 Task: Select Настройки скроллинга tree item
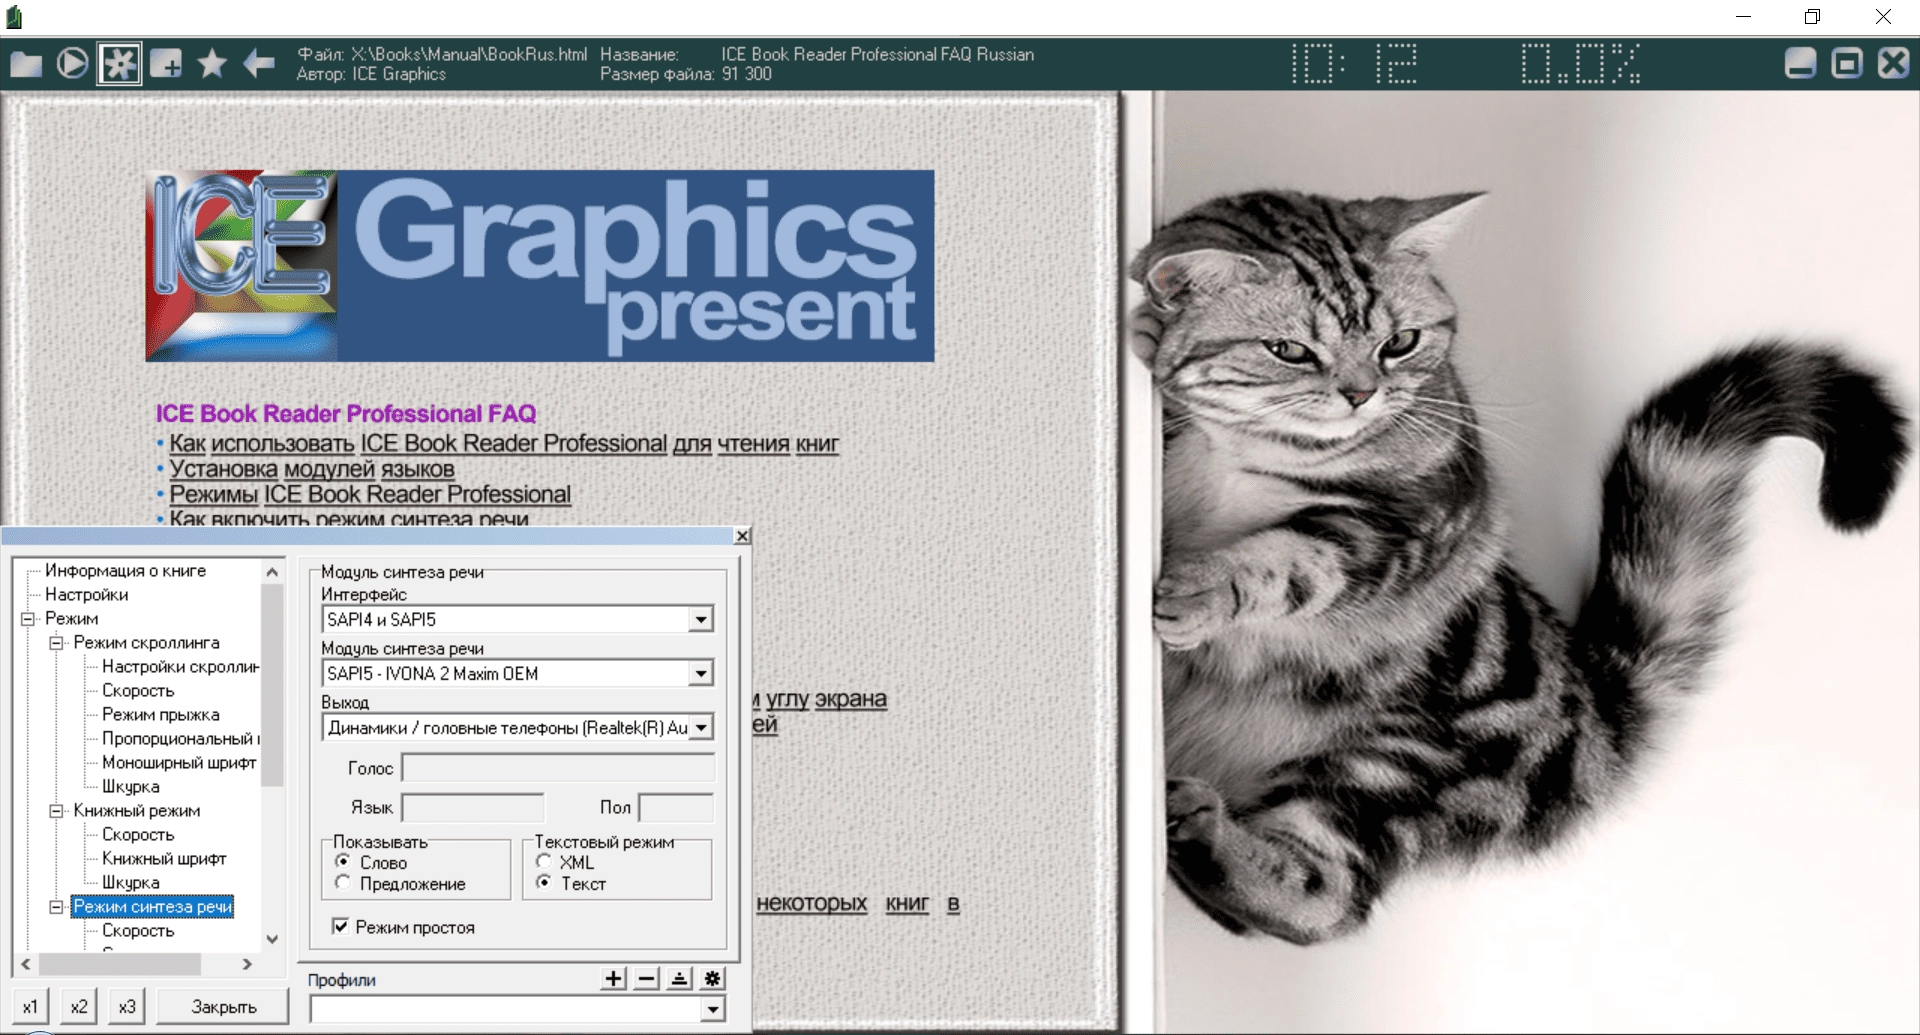point(180,667)
